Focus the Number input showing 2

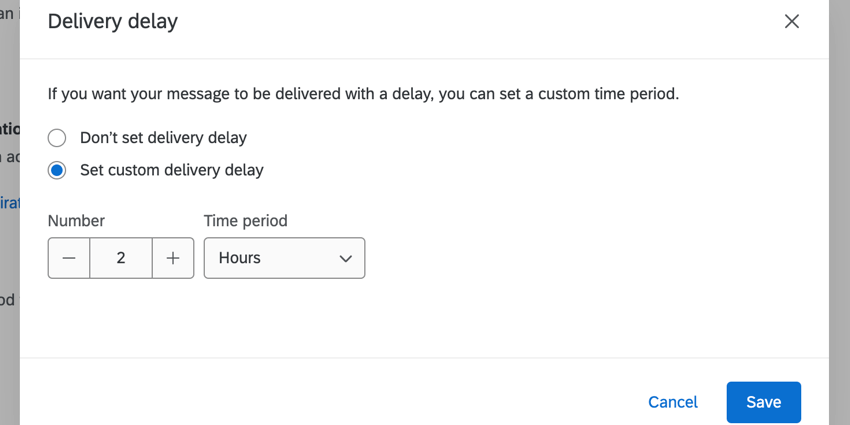click(121, 258)
